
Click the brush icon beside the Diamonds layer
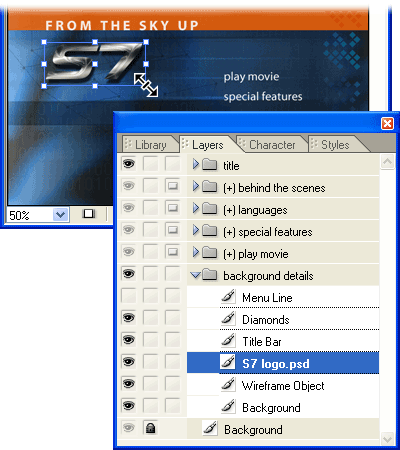228,318
